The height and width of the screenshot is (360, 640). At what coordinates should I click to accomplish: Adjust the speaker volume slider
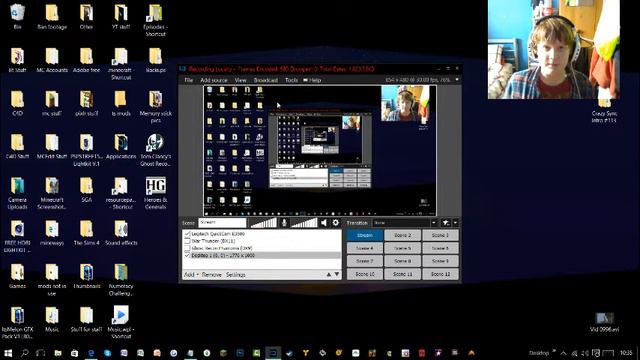(303, 223)
